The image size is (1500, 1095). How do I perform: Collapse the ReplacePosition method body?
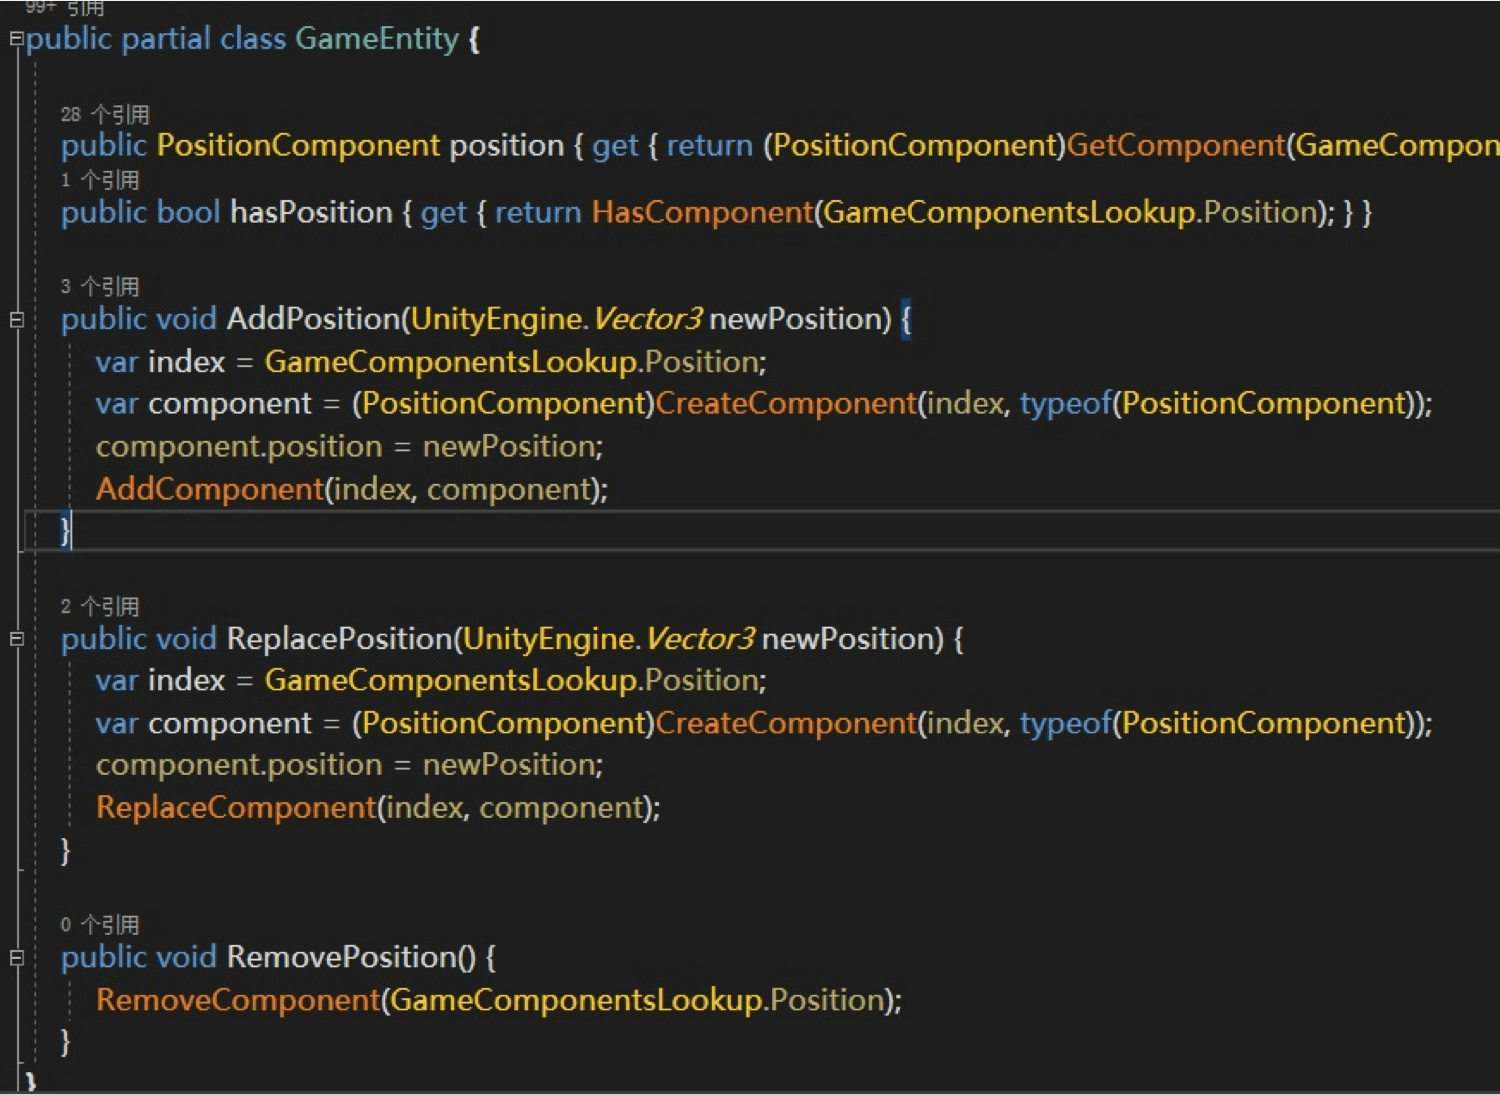coord(16,639)
